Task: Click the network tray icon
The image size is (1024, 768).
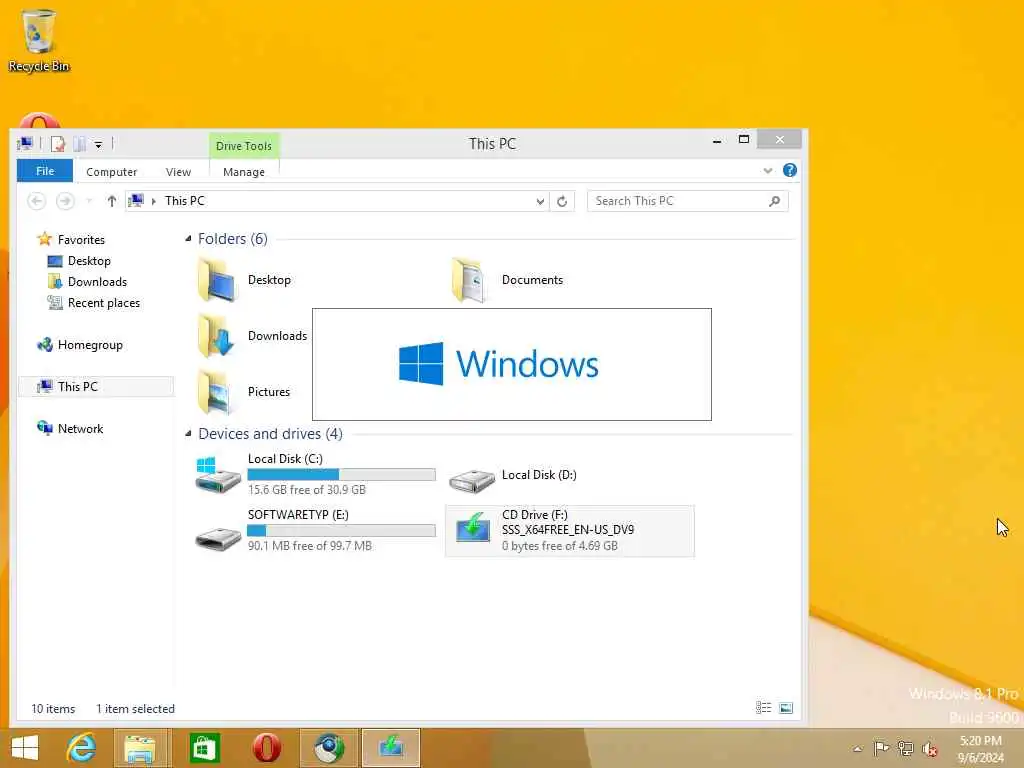Action: point(905,748)
